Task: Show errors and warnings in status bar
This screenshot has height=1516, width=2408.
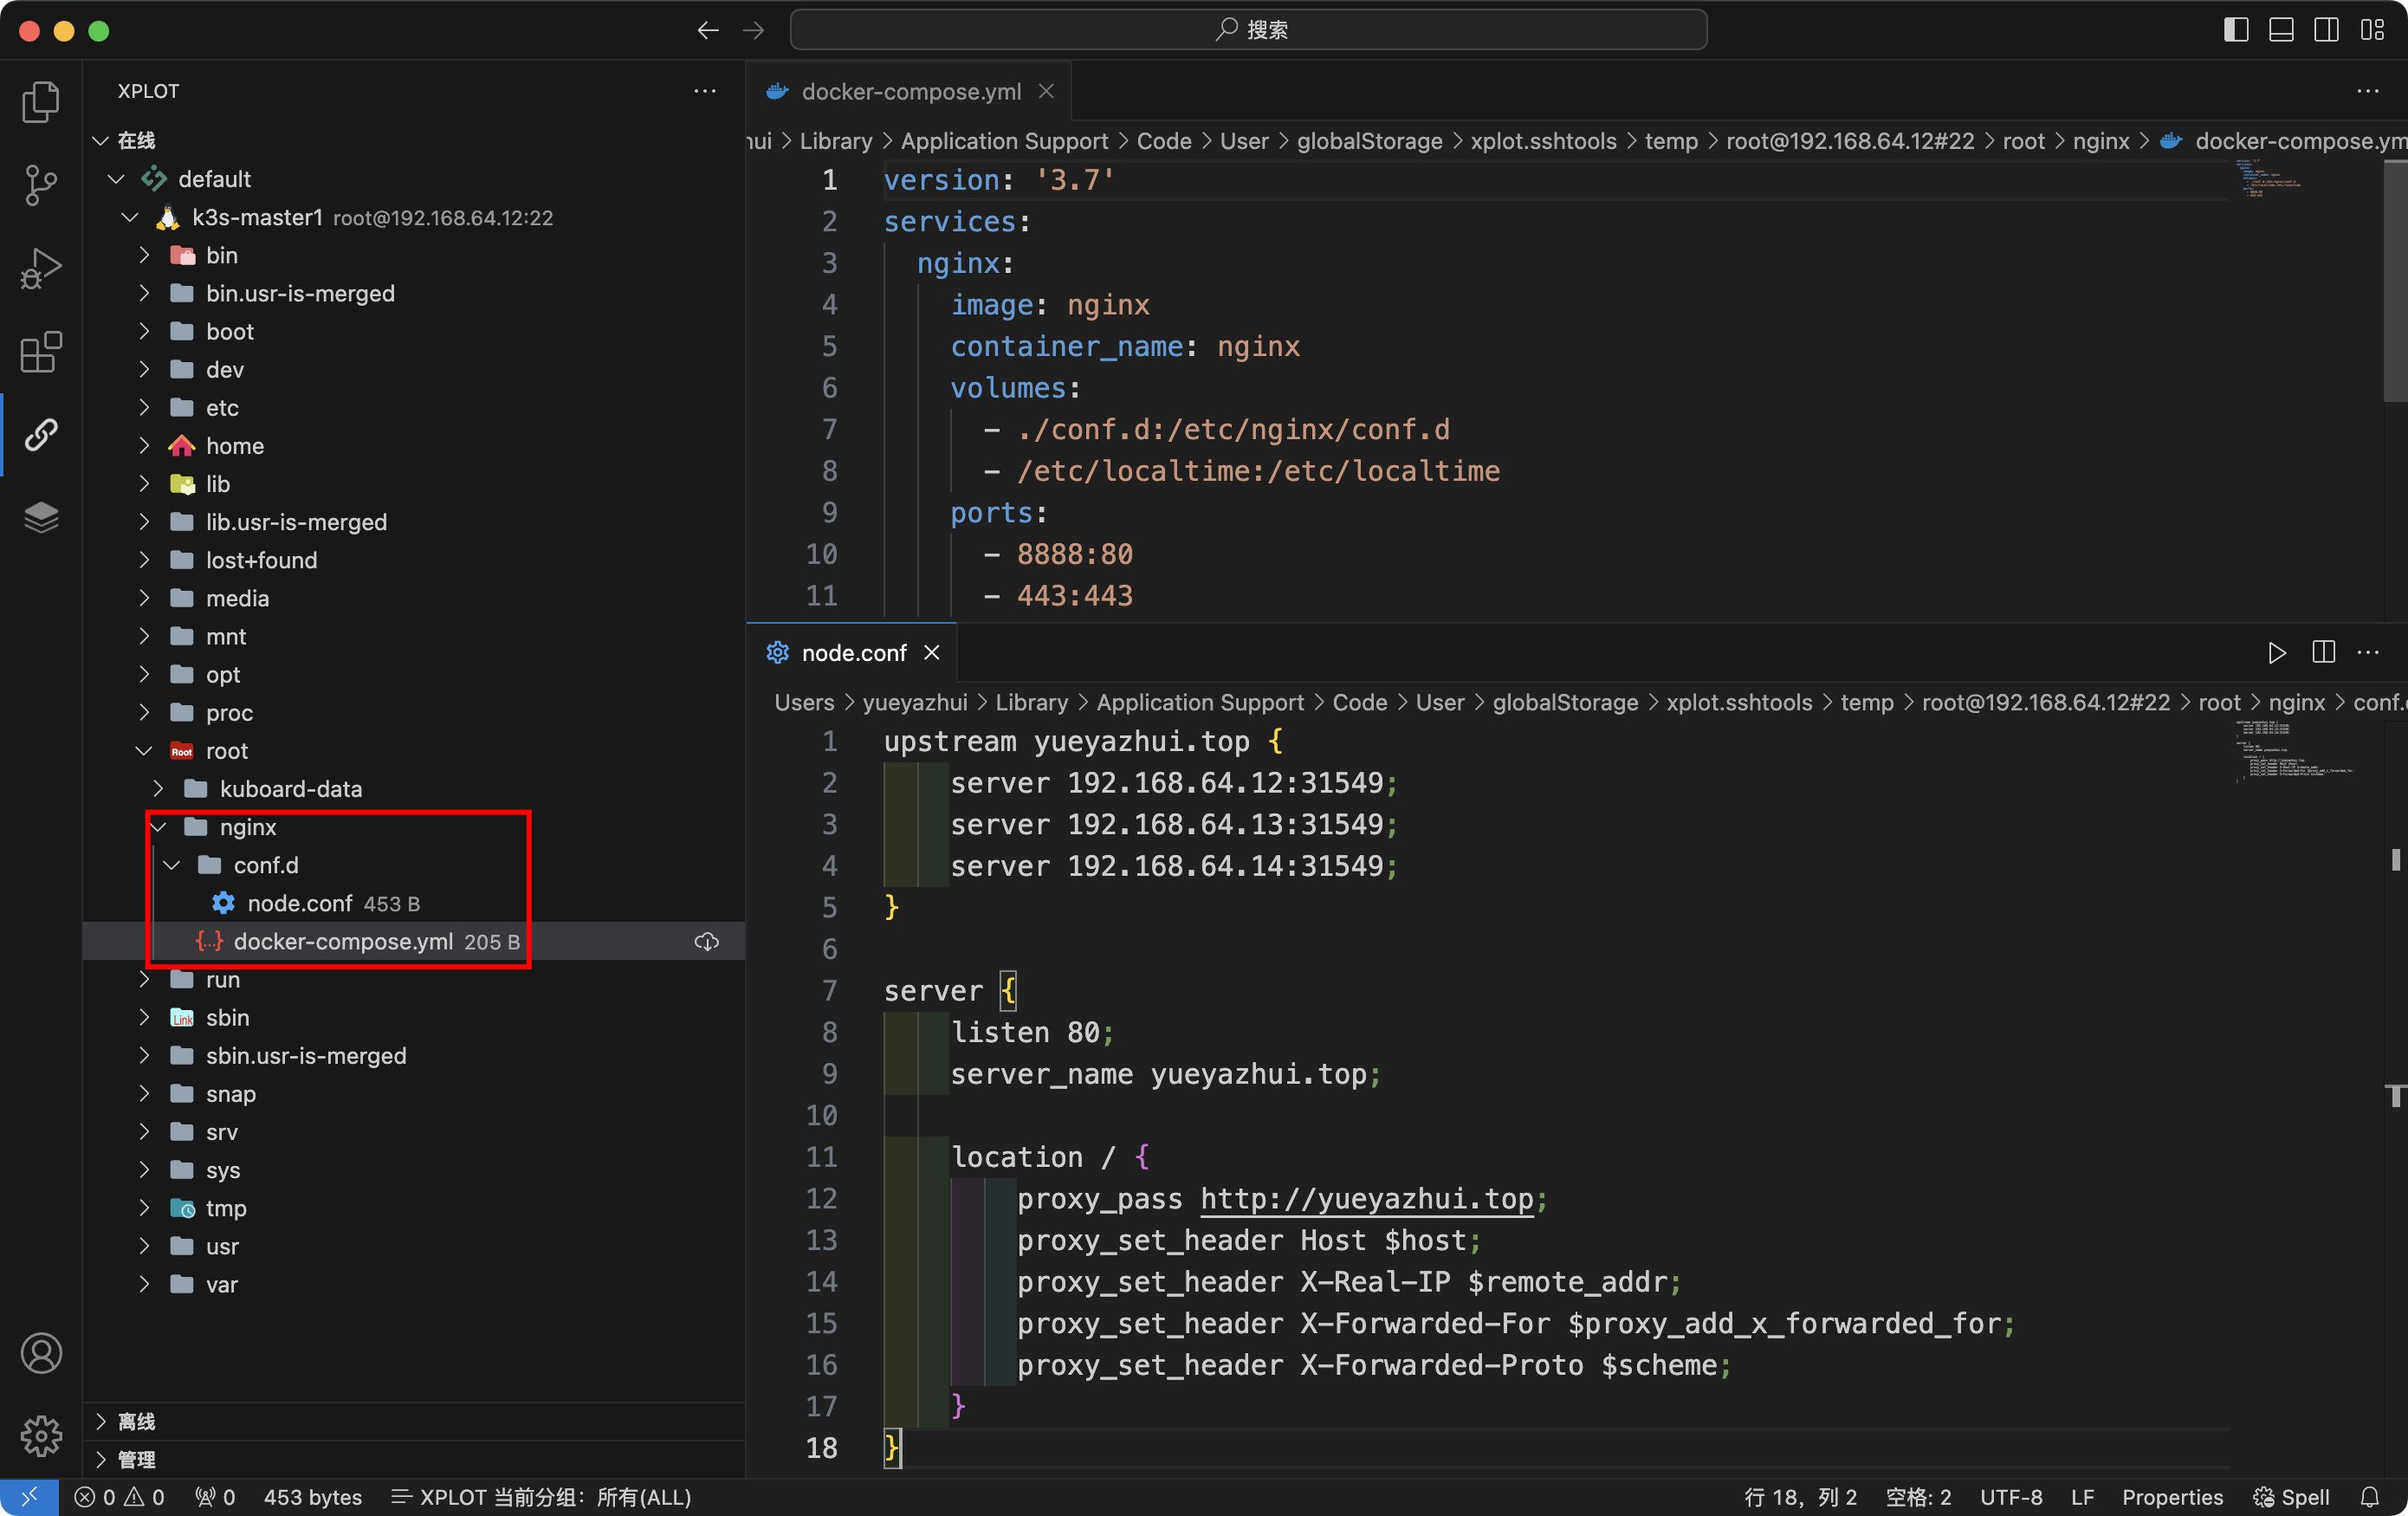Action: pos(120,1497)
